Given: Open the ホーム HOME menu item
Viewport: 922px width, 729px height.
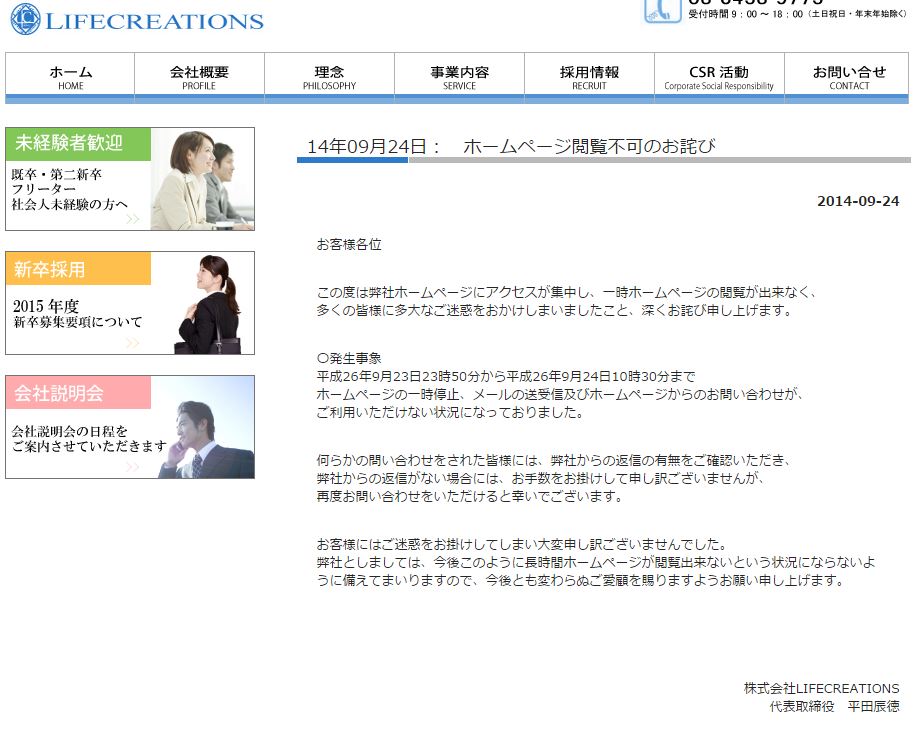Looking at the screenshot, I should (71, 78).
